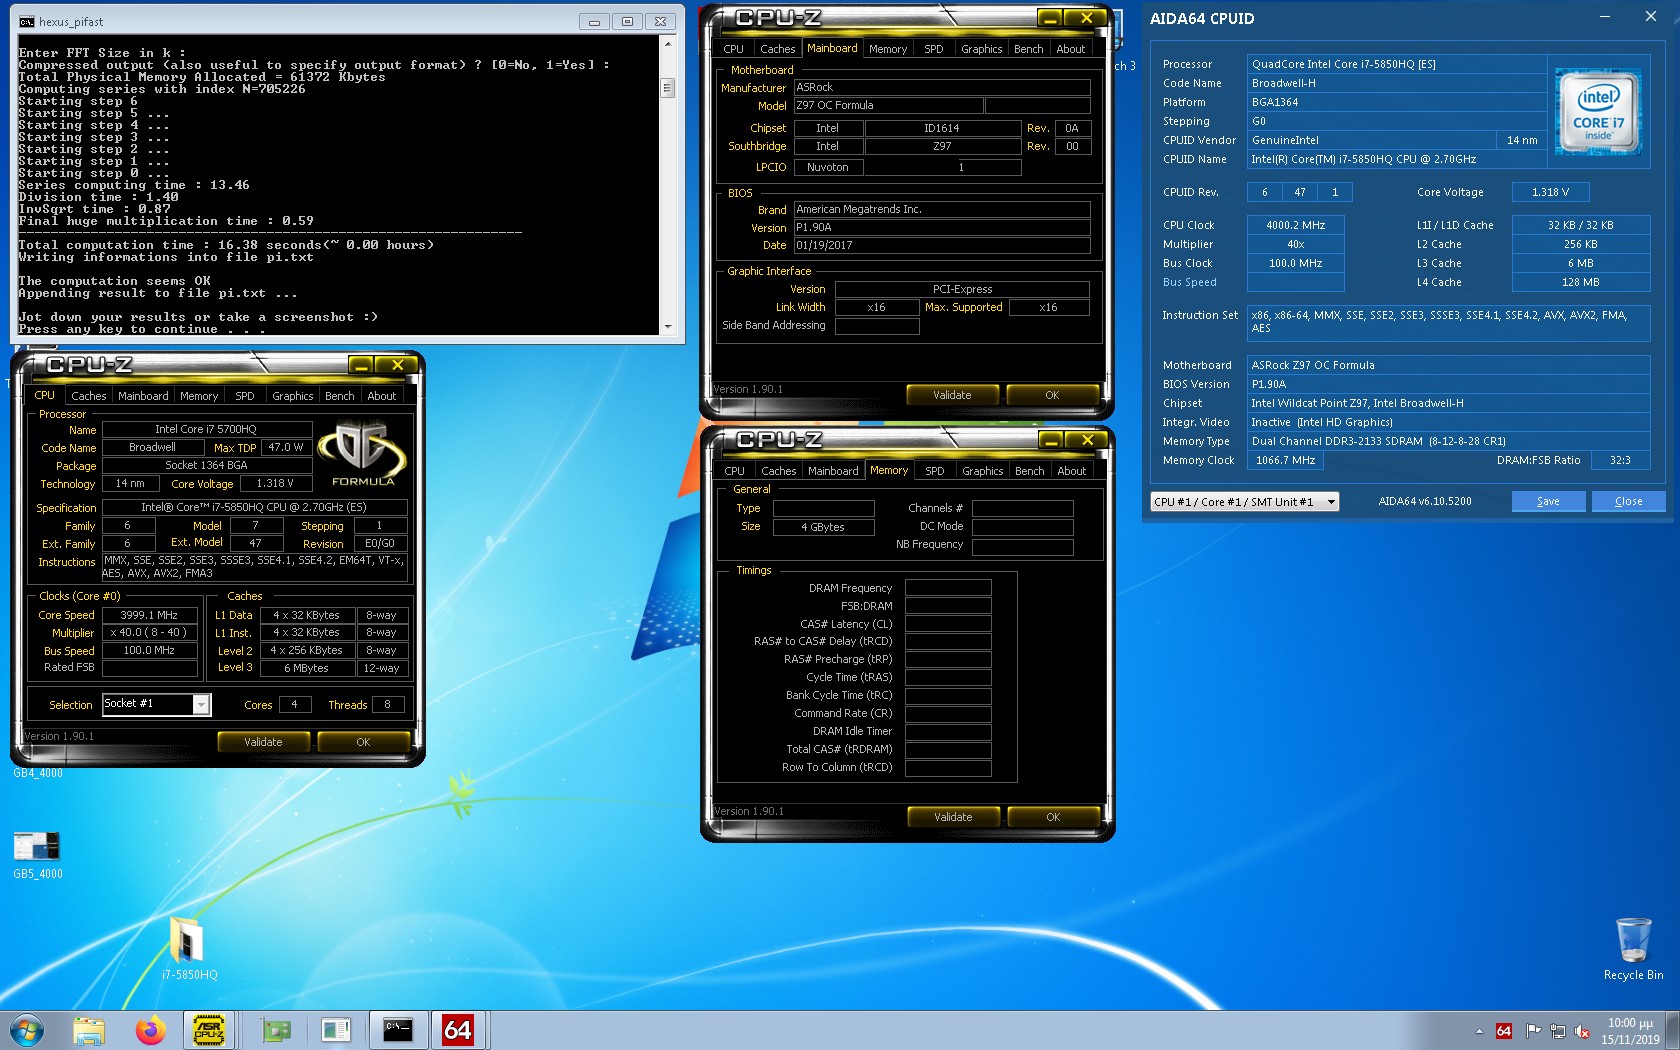The image size is (1680, 1050).
Task: Click Level 3 cache 6 MBytes value
Action: pyautogui.click(x=306, y=668)
